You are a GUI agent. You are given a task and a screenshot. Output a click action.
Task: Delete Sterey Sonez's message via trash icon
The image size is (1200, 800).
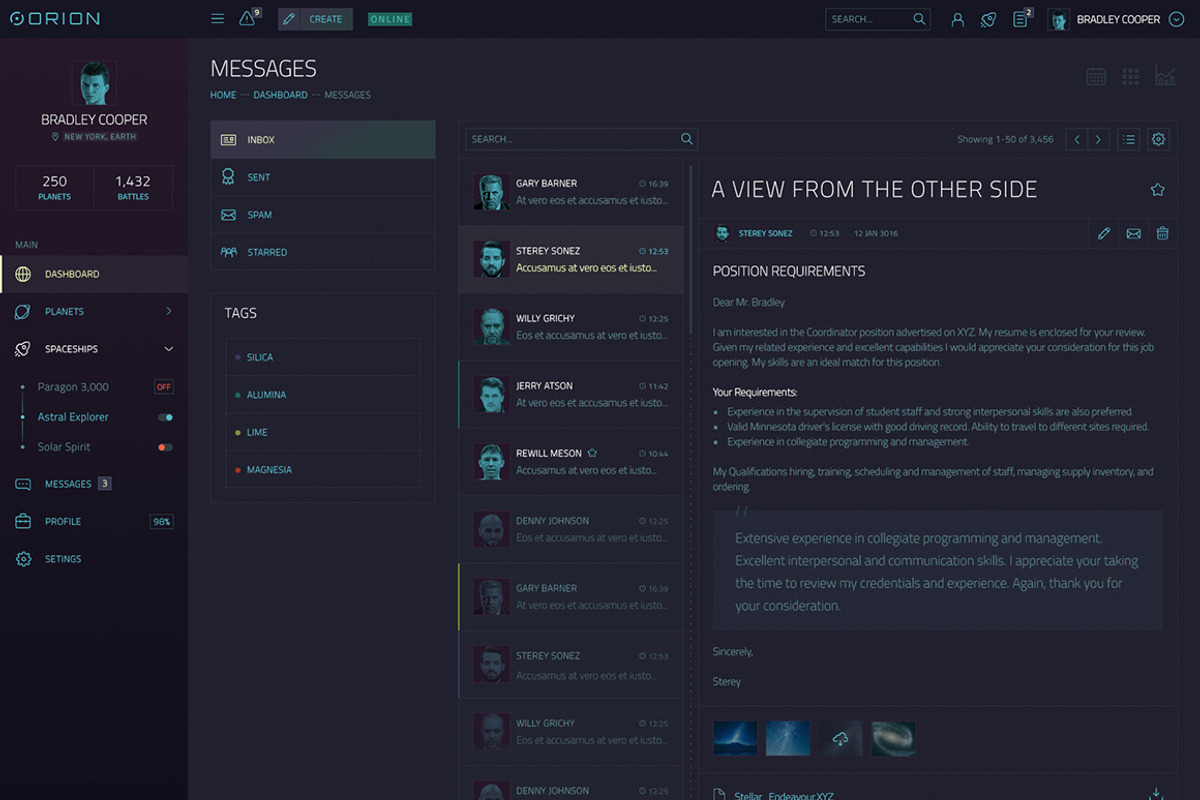coord(1162,233)
